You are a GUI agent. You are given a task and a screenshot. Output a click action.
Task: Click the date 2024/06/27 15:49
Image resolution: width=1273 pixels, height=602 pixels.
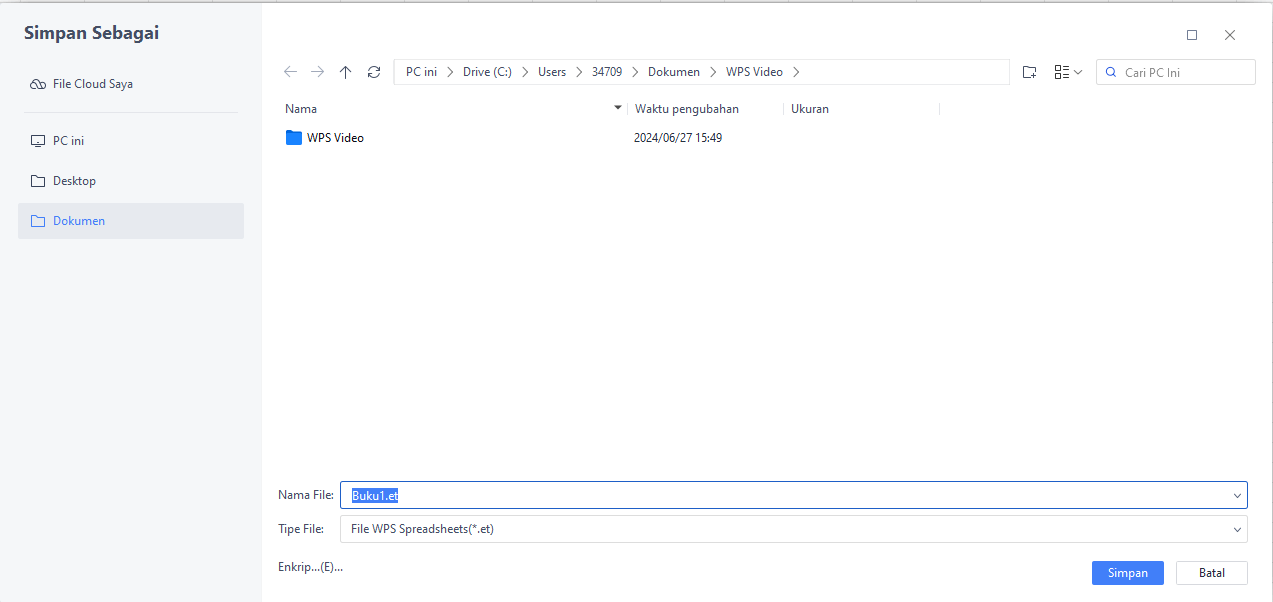coord(678,138)
